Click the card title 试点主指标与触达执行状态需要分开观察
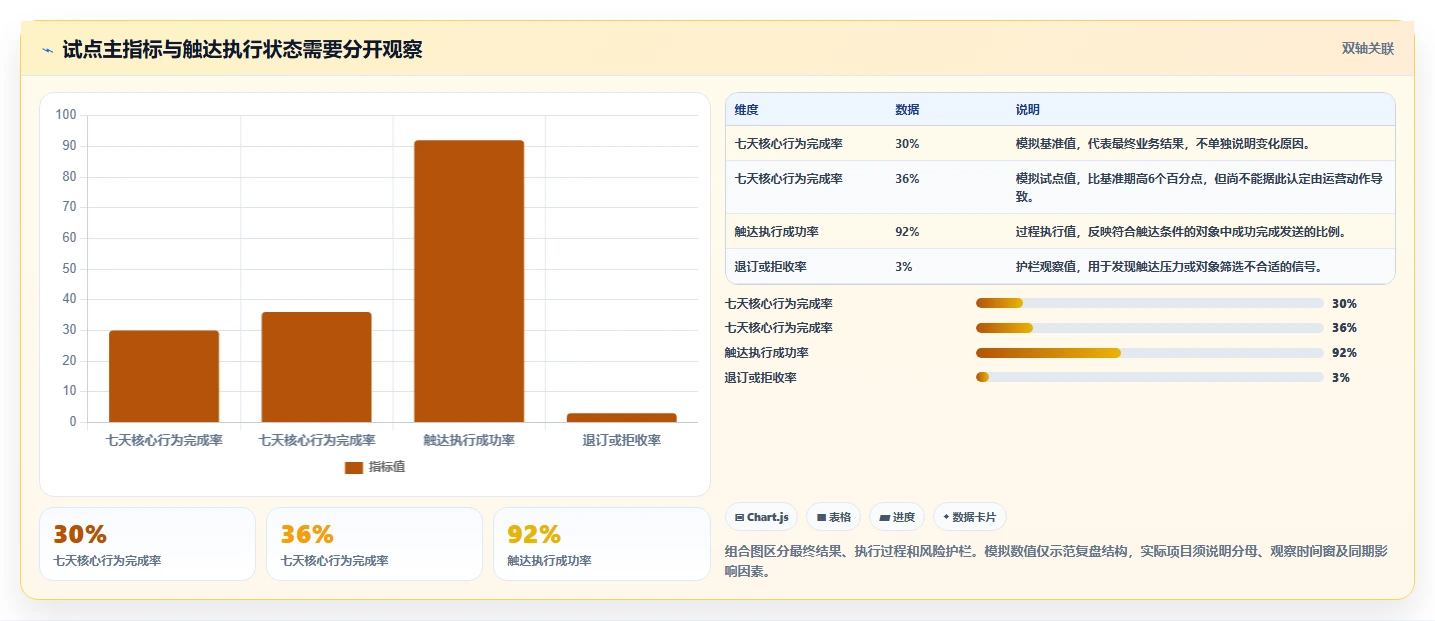Screen dimensions: 1435x621 pos(242,50)
